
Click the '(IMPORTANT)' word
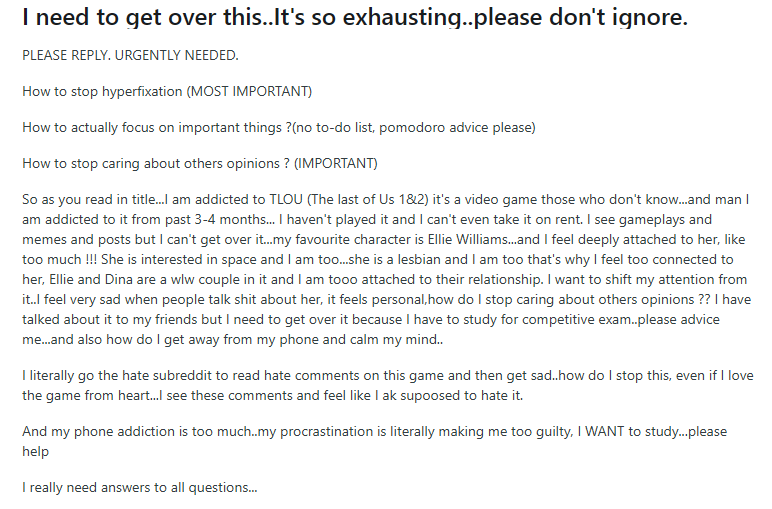(x=336, y=163)
